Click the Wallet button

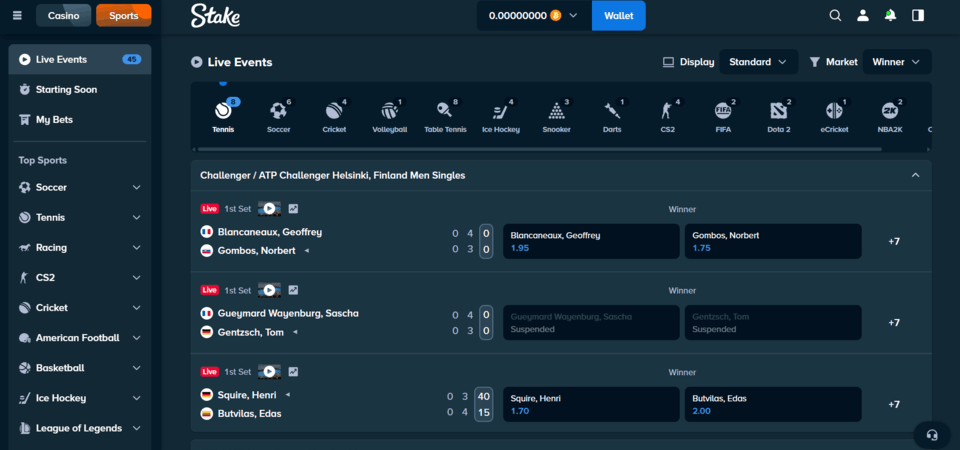(618, 16)
